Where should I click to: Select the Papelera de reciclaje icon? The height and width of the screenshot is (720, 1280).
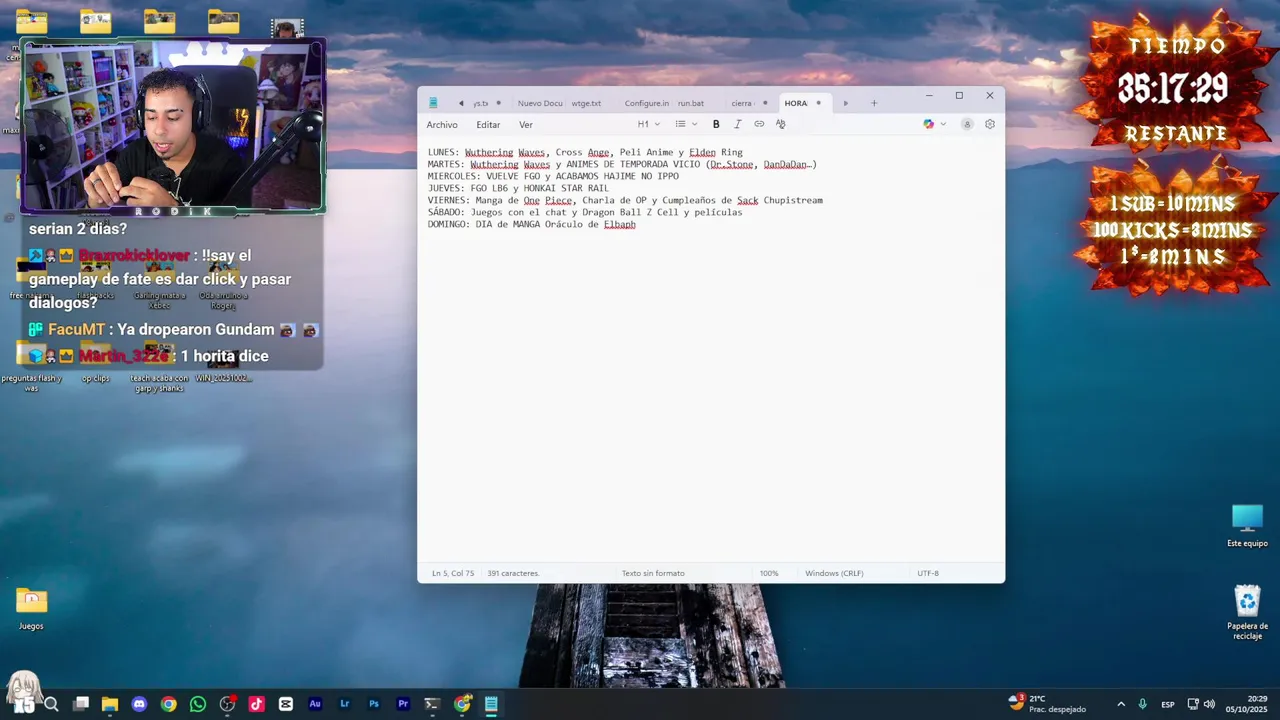click(1247, 612)
